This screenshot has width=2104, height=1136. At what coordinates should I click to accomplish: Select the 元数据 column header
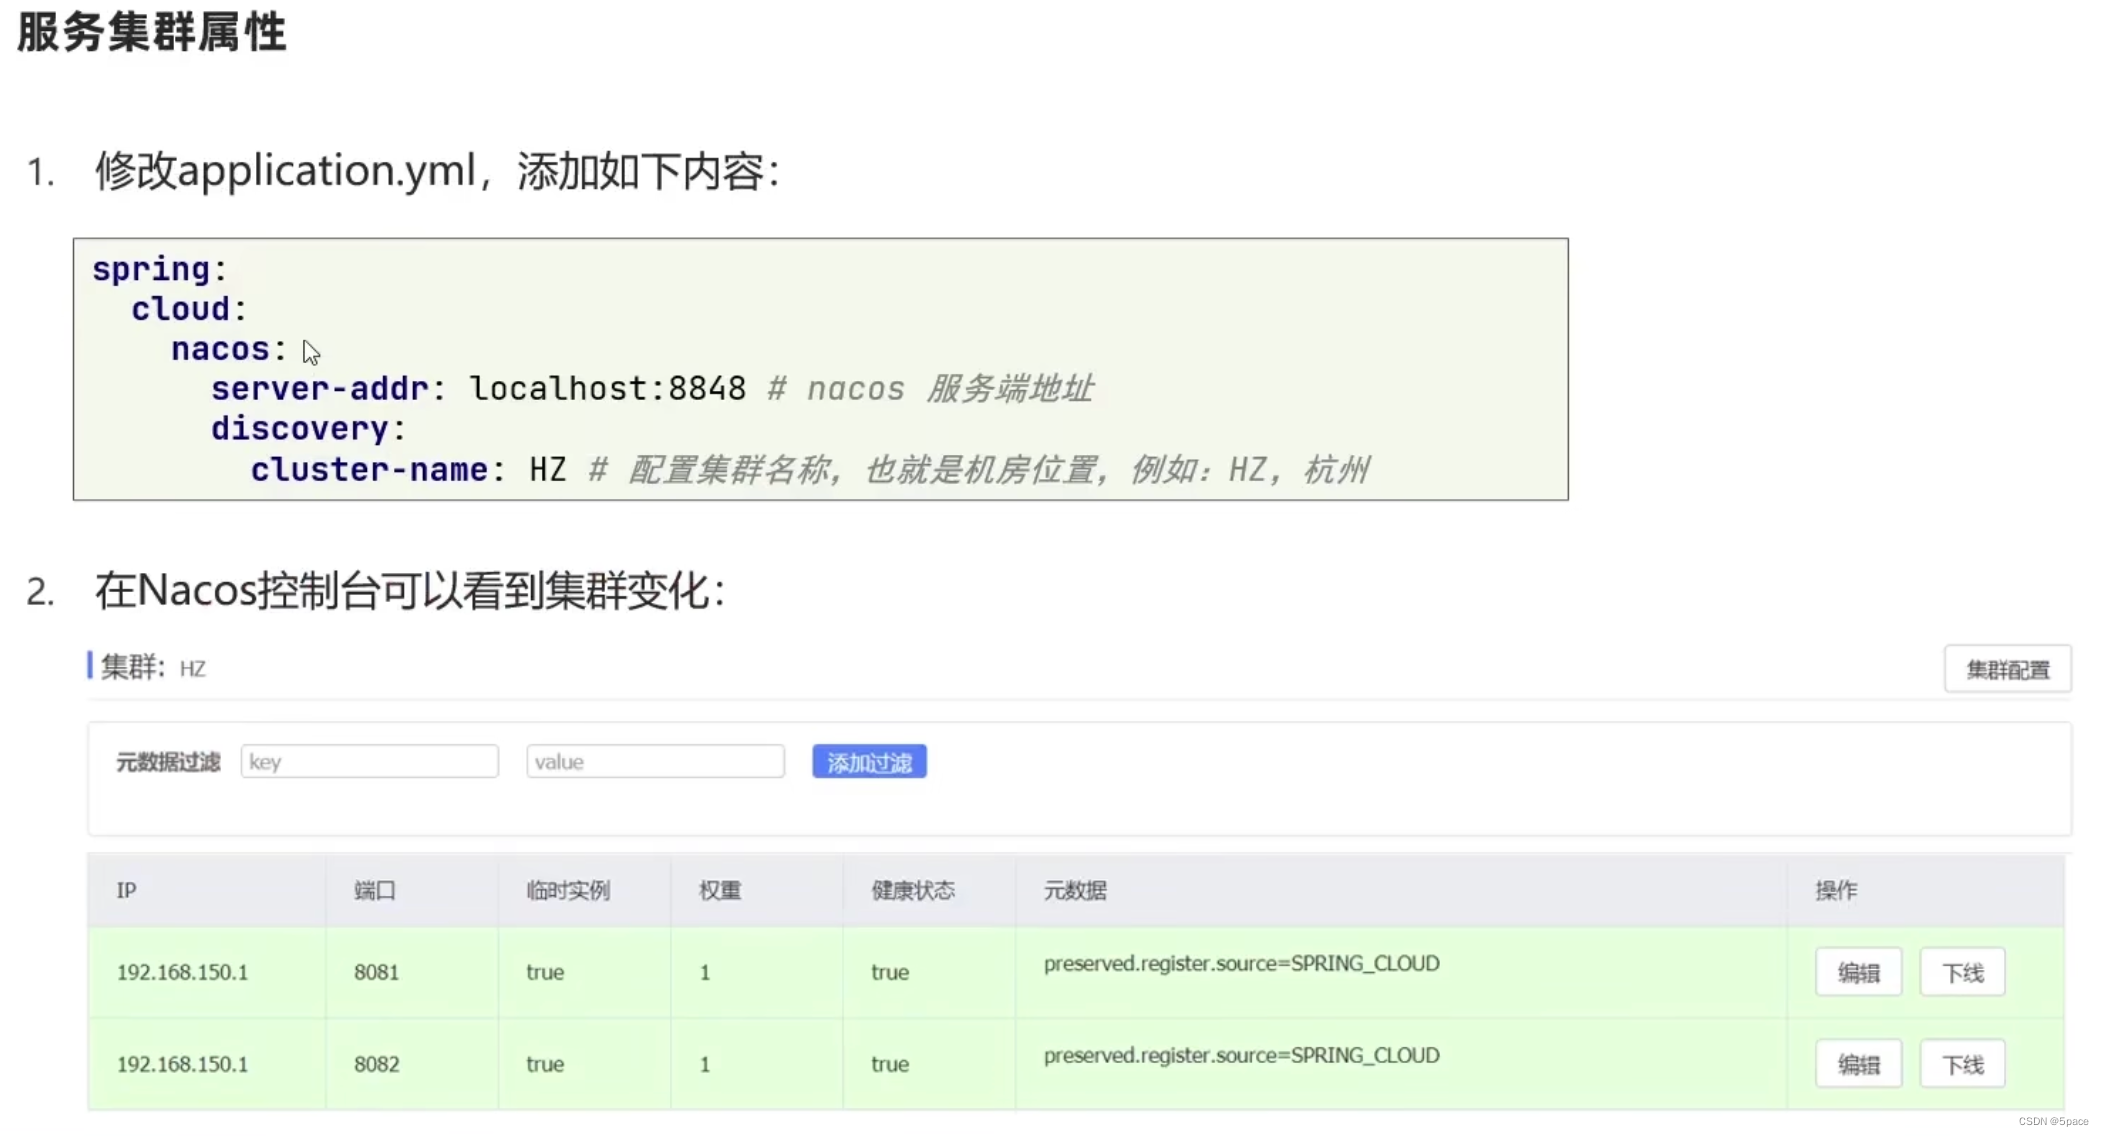click(x=1075, y=890)
